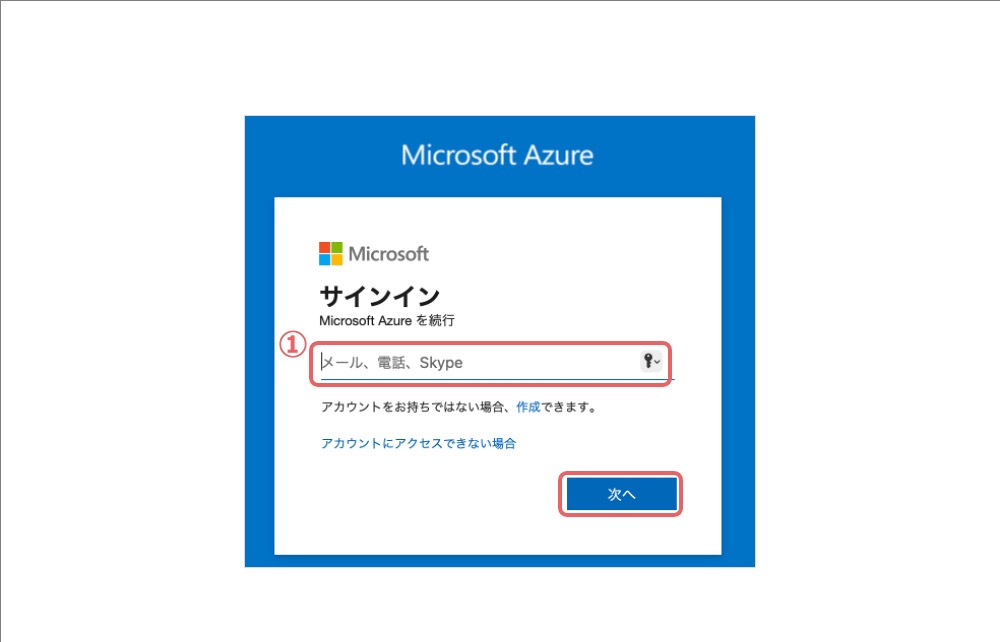Click the blue square of Microsoft logo
Image resolution: width=1000 pixels, height=642 pixels.
coord(325,259)
